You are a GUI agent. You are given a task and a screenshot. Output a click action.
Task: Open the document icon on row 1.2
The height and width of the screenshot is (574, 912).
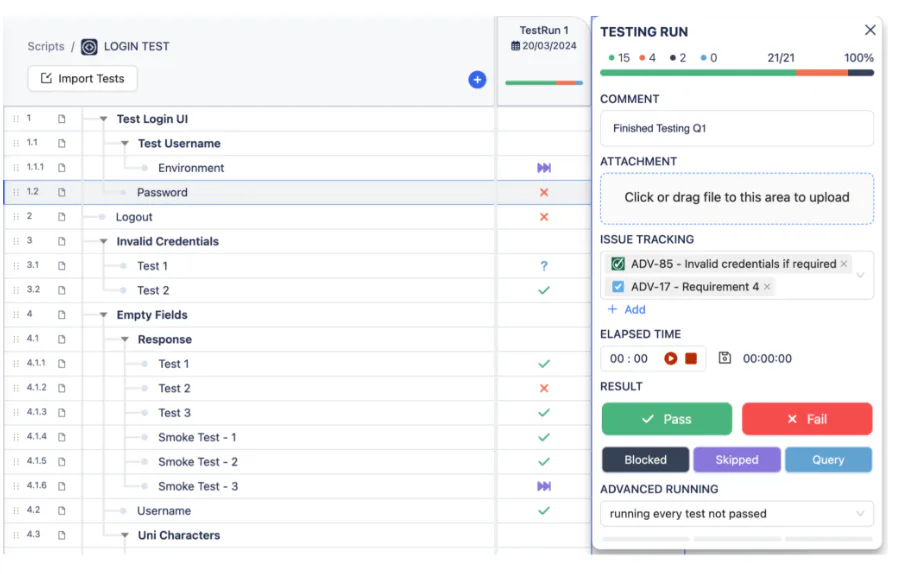(62, 192)
